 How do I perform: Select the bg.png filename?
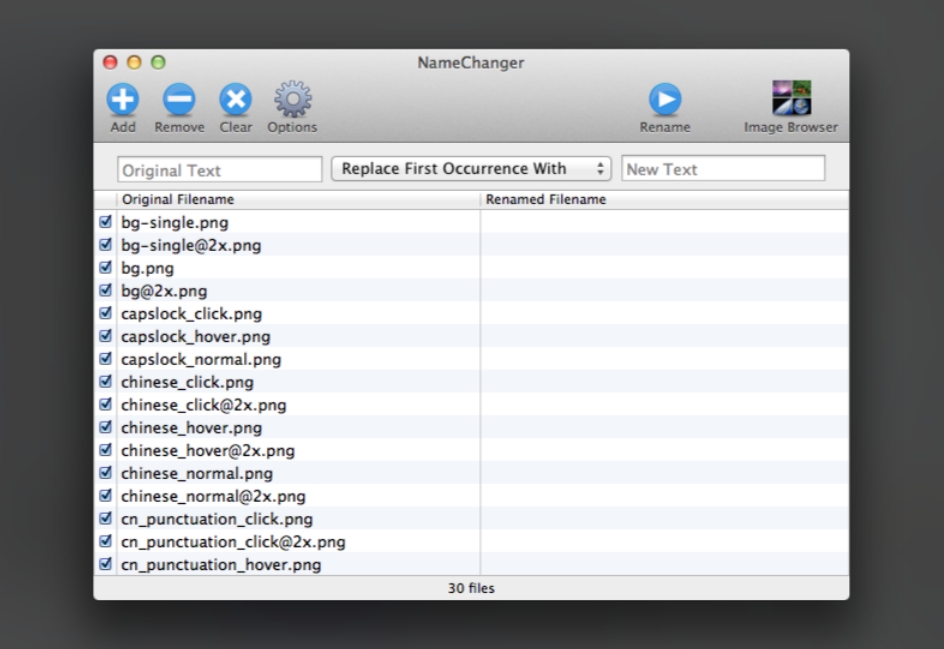coord(148,269)
